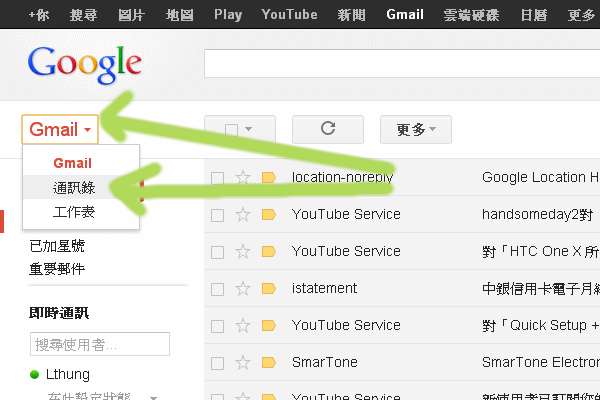Tick checkbox for Quick Setup email

(217, 326)
